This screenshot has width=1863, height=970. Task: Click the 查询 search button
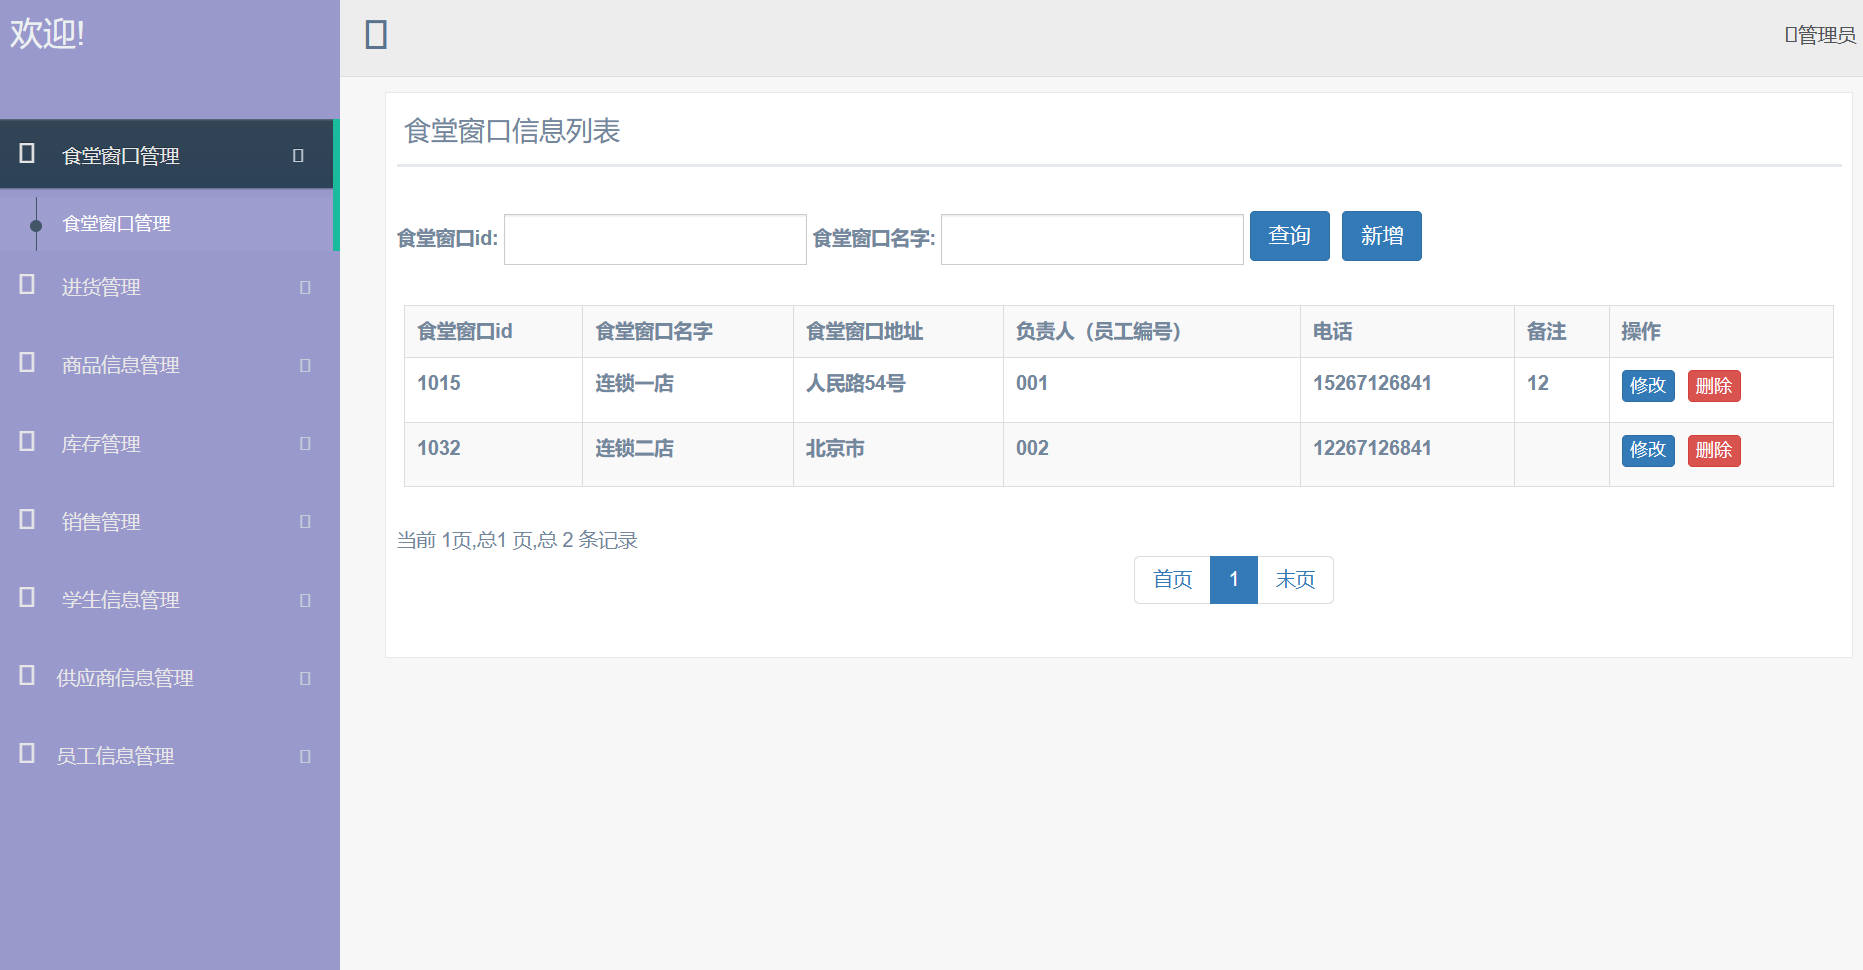(1289, 236)
